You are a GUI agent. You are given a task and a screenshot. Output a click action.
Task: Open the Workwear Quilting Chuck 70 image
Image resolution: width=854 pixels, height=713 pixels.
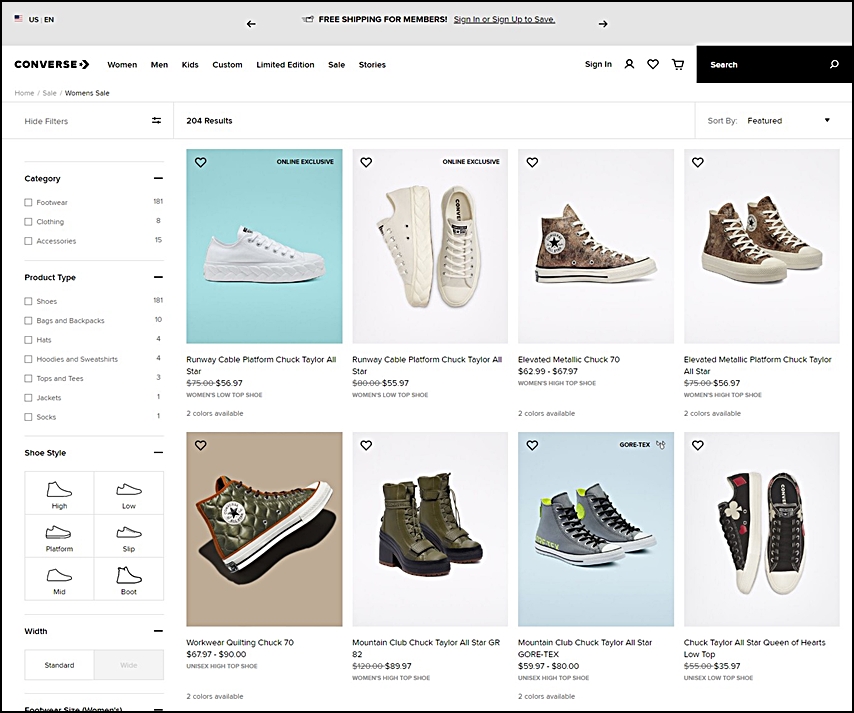pos(264,529)
